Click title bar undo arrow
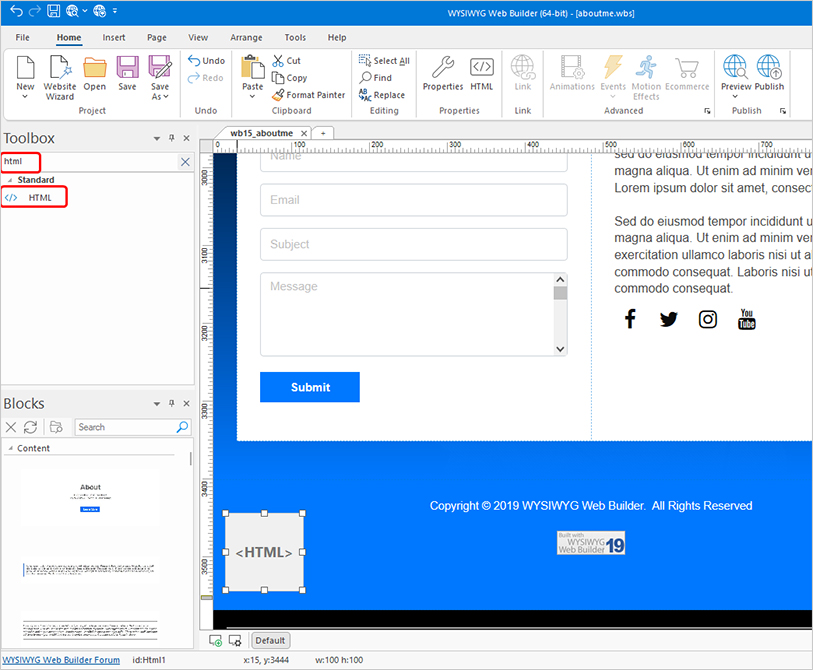Image resolution: width=813 pixels, height=670 pixels. 16,11
